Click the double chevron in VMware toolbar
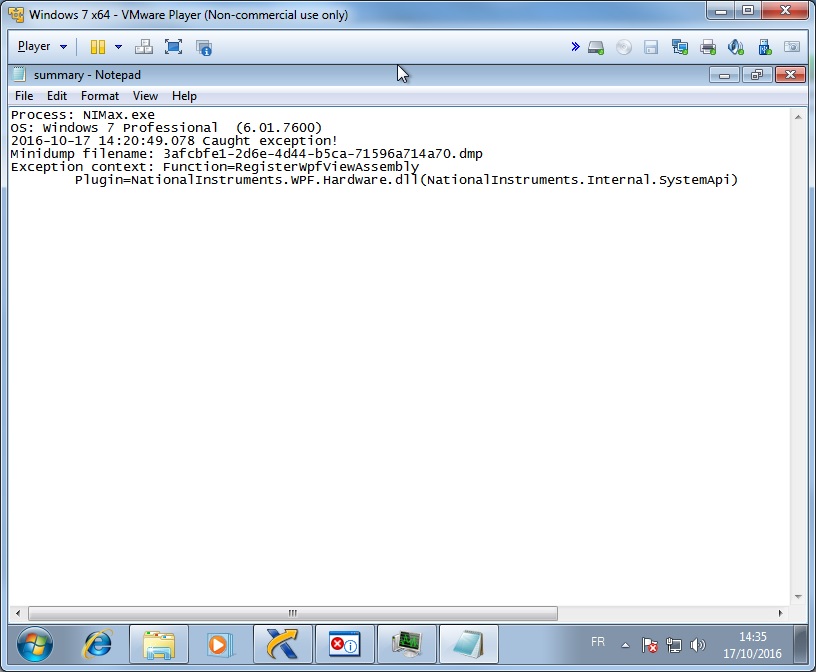The height and width of the screenshot is (672, 816). click(575, 47)
